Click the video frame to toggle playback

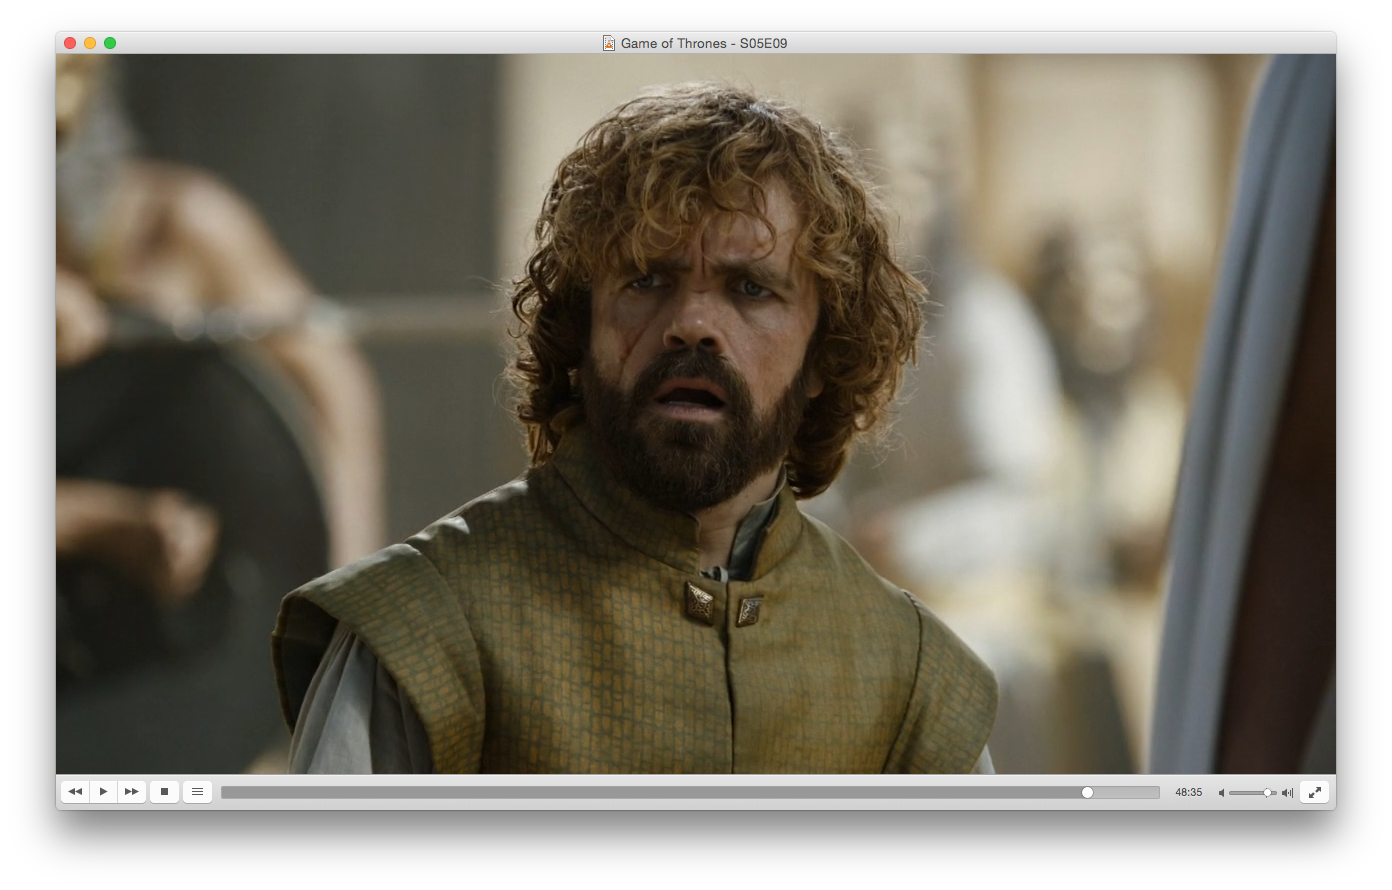tap(696, 414)
